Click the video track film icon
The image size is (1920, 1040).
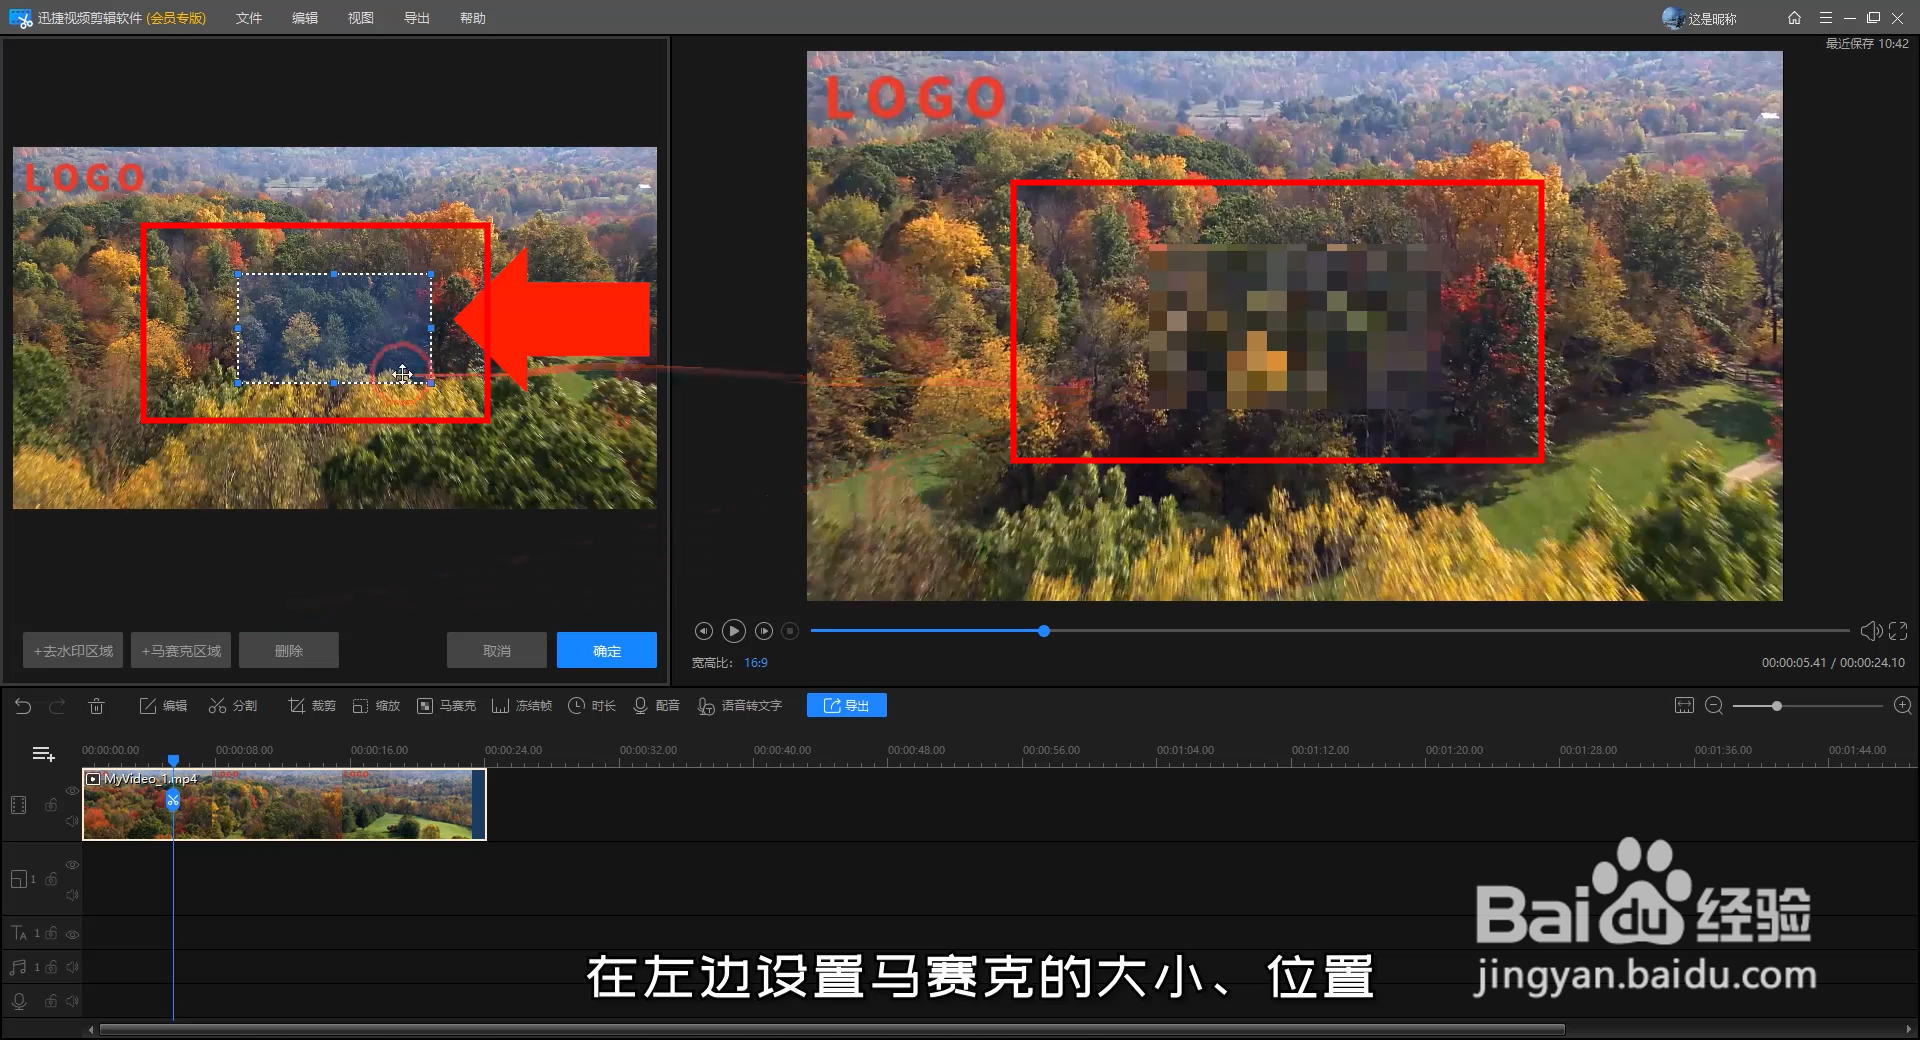[18, 805]
